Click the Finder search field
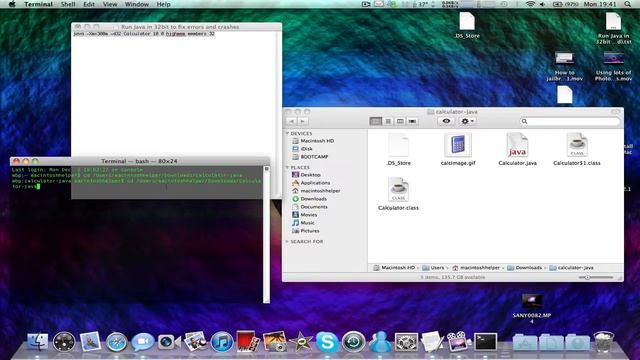Screen dimensions: 640x360 pyautogui.click(x=570, y=121)
